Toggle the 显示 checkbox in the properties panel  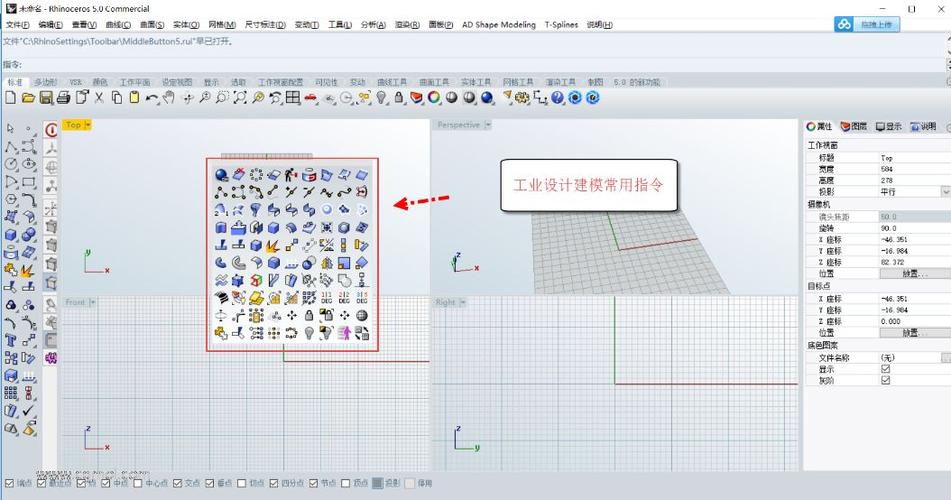pyautogui.click(x=885, y=369)
